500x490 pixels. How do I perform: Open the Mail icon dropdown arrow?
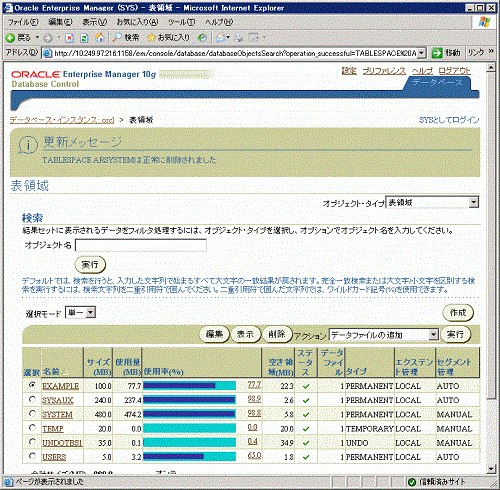click(228, 37)
